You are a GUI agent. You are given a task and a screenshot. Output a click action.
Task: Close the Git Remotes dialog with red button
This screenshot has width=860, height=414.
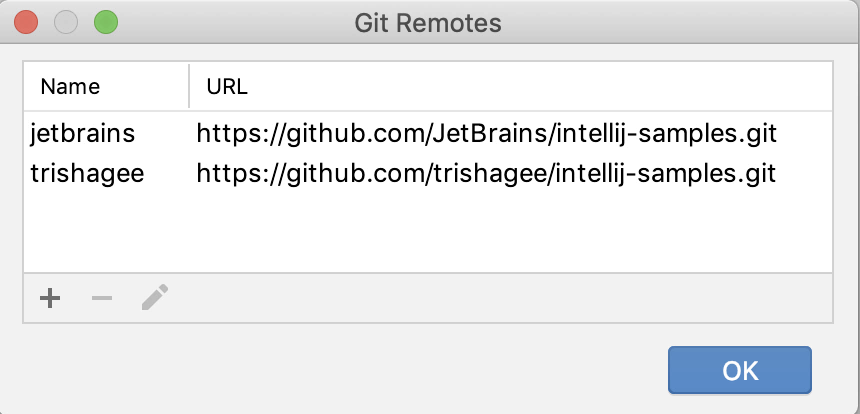27,22
